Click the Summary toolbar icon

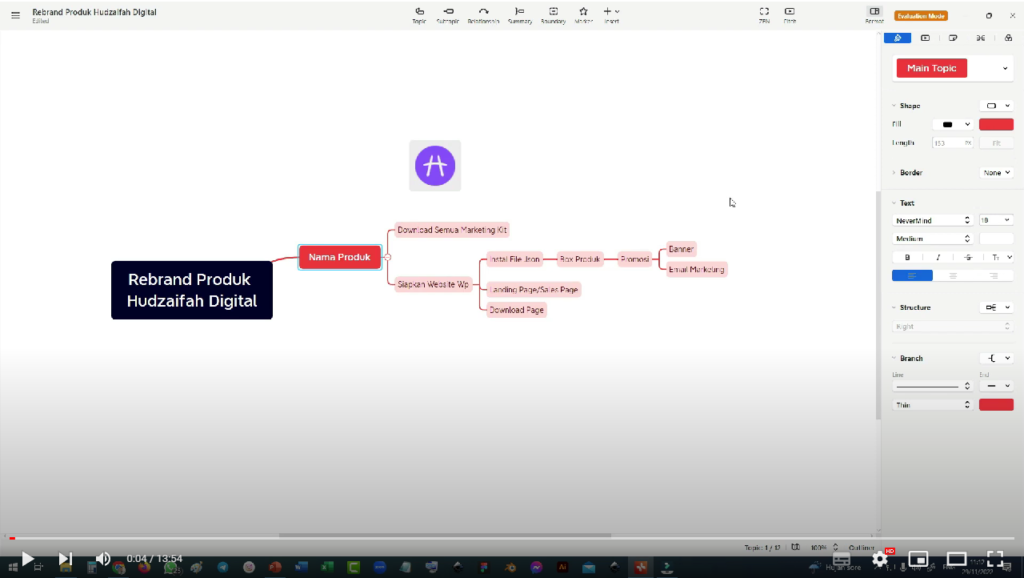(x=519, y=12)
